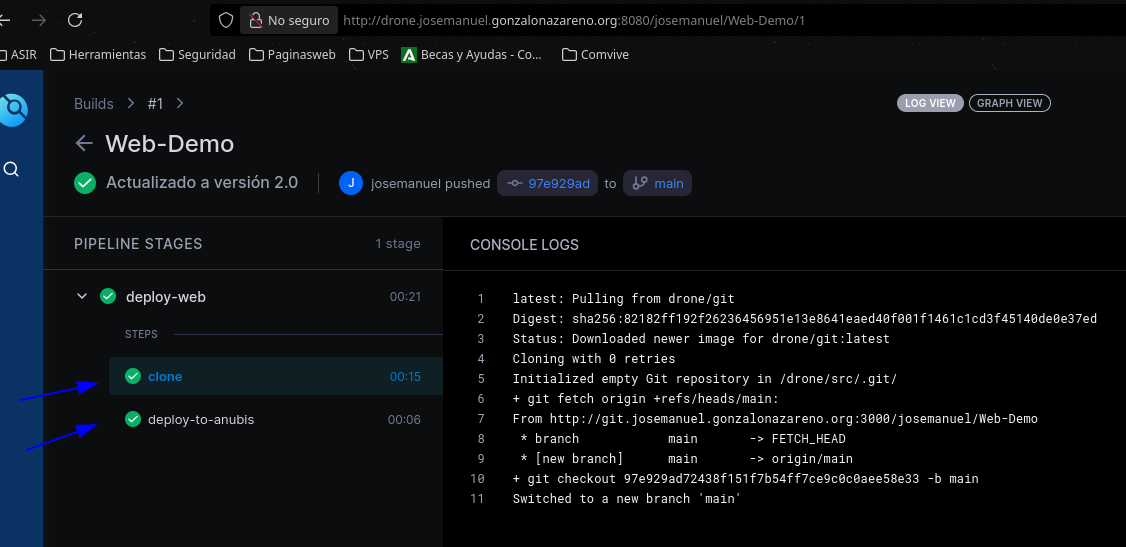The height and width of the screenshot is (547, 1126).
Task: Click the deploy-web green check icon
Action: [x=108, y=296]
